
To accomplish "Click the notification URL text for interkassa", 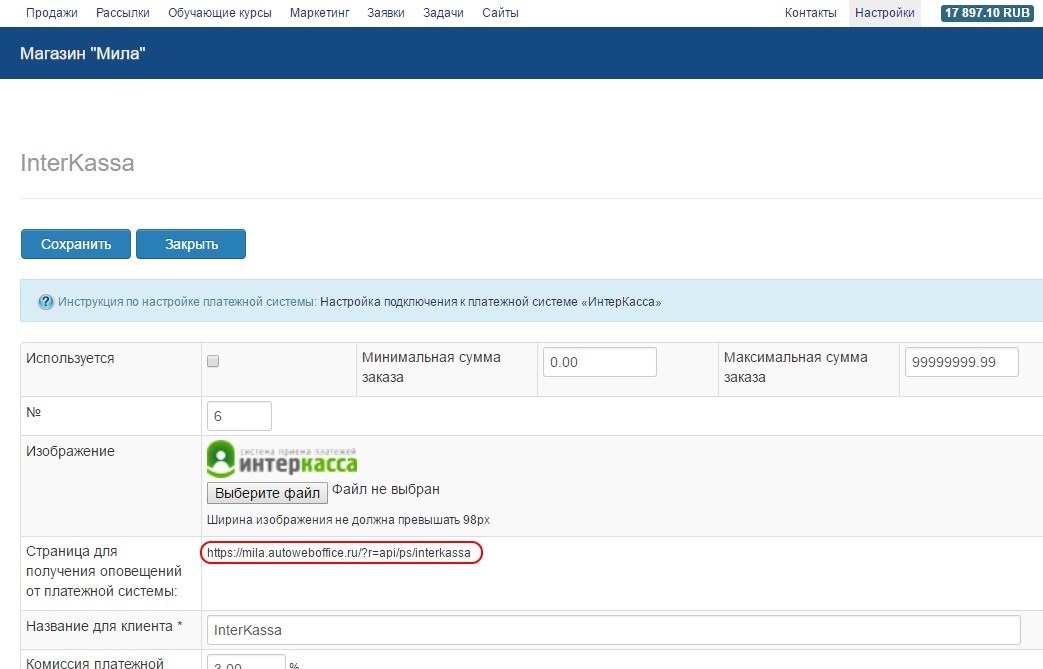I will coord(339,553).
